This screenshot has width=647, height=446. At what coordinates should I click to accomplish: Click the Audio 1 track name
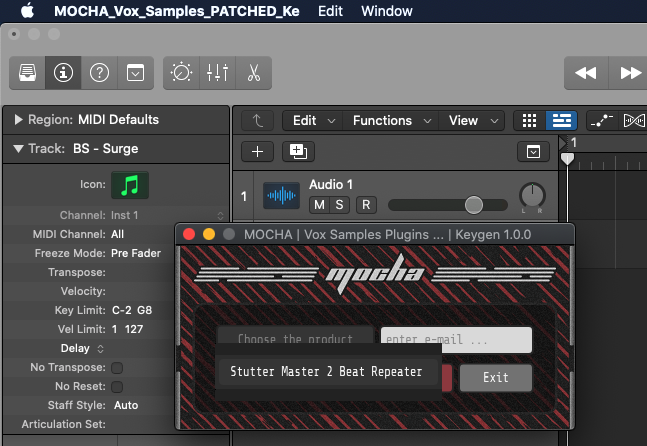pos(331,184)
